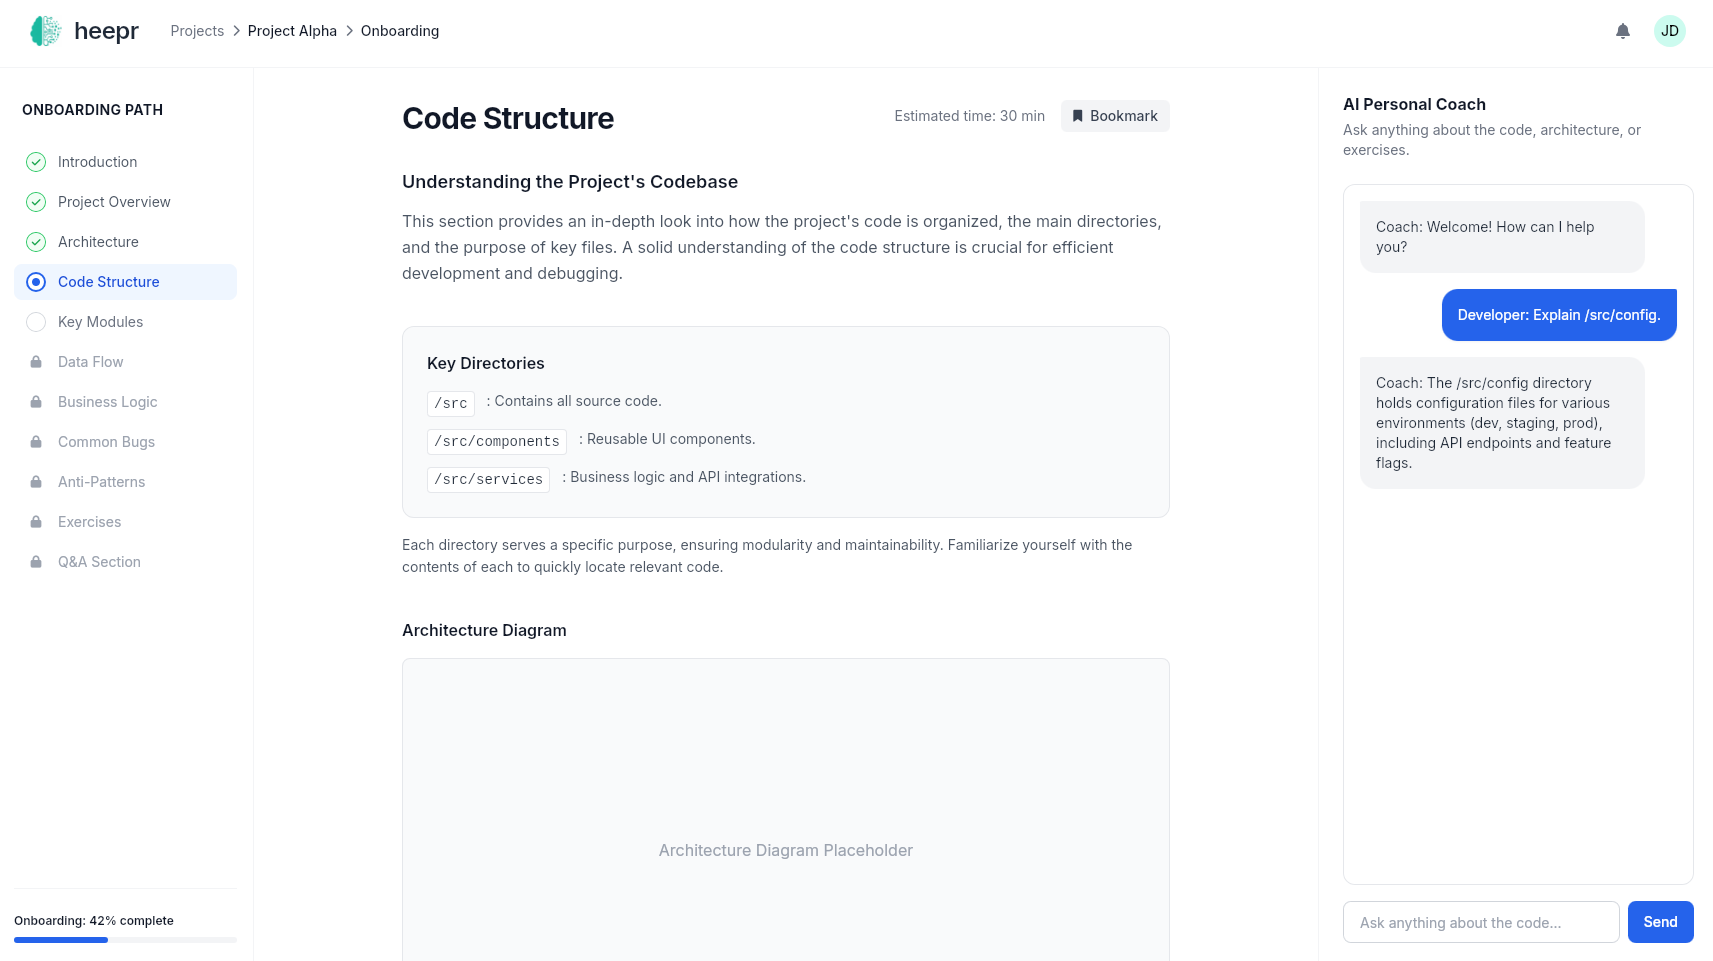Screen dimensions: 1713x961
Task: Click the green checkmark next to Introduction
Action: coord(36,161)
